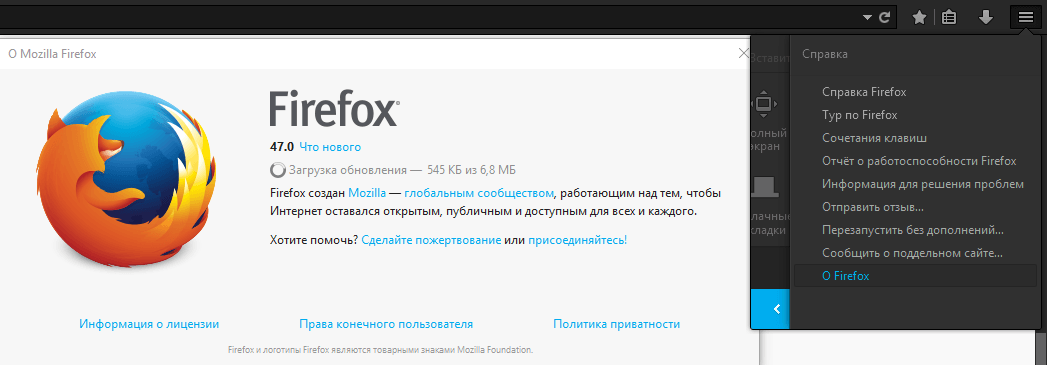Click the reload page icon

tap(884, 17)
